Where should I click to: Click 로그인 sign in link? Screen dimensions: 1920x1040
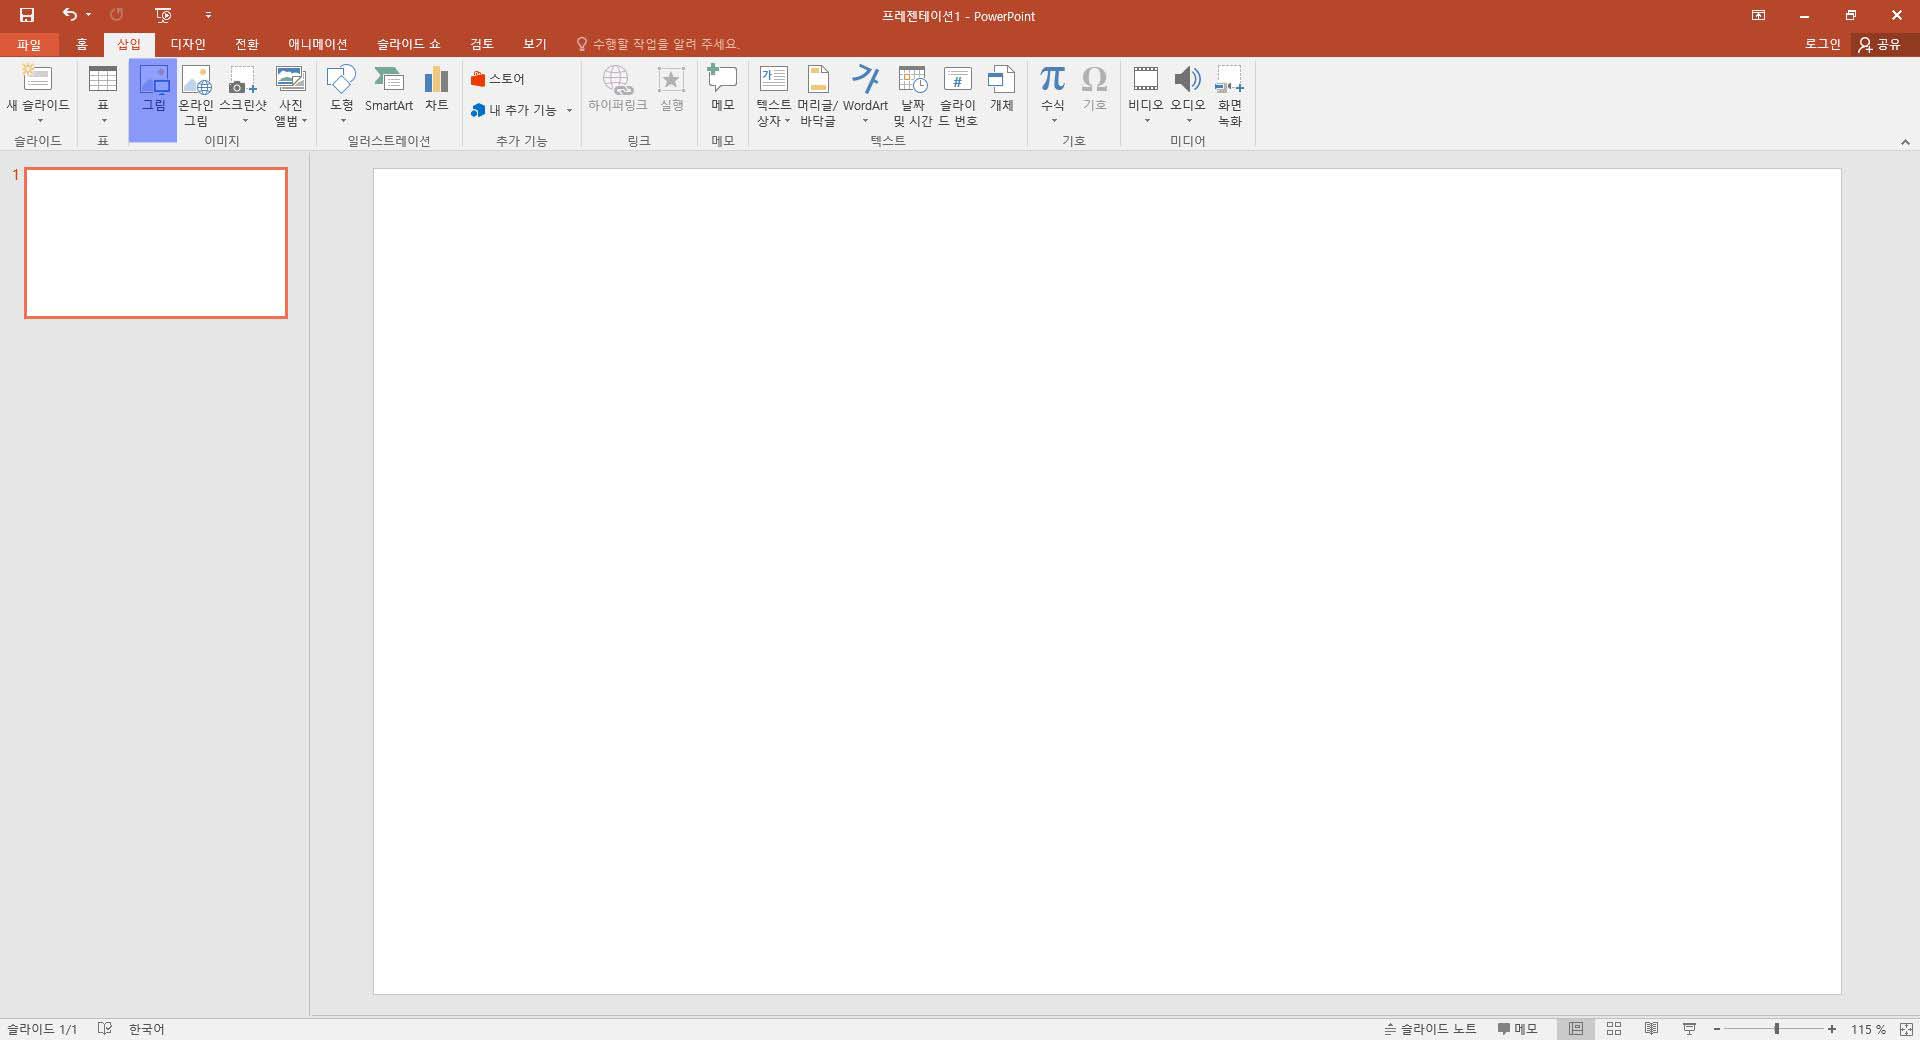click(1822, 44)
